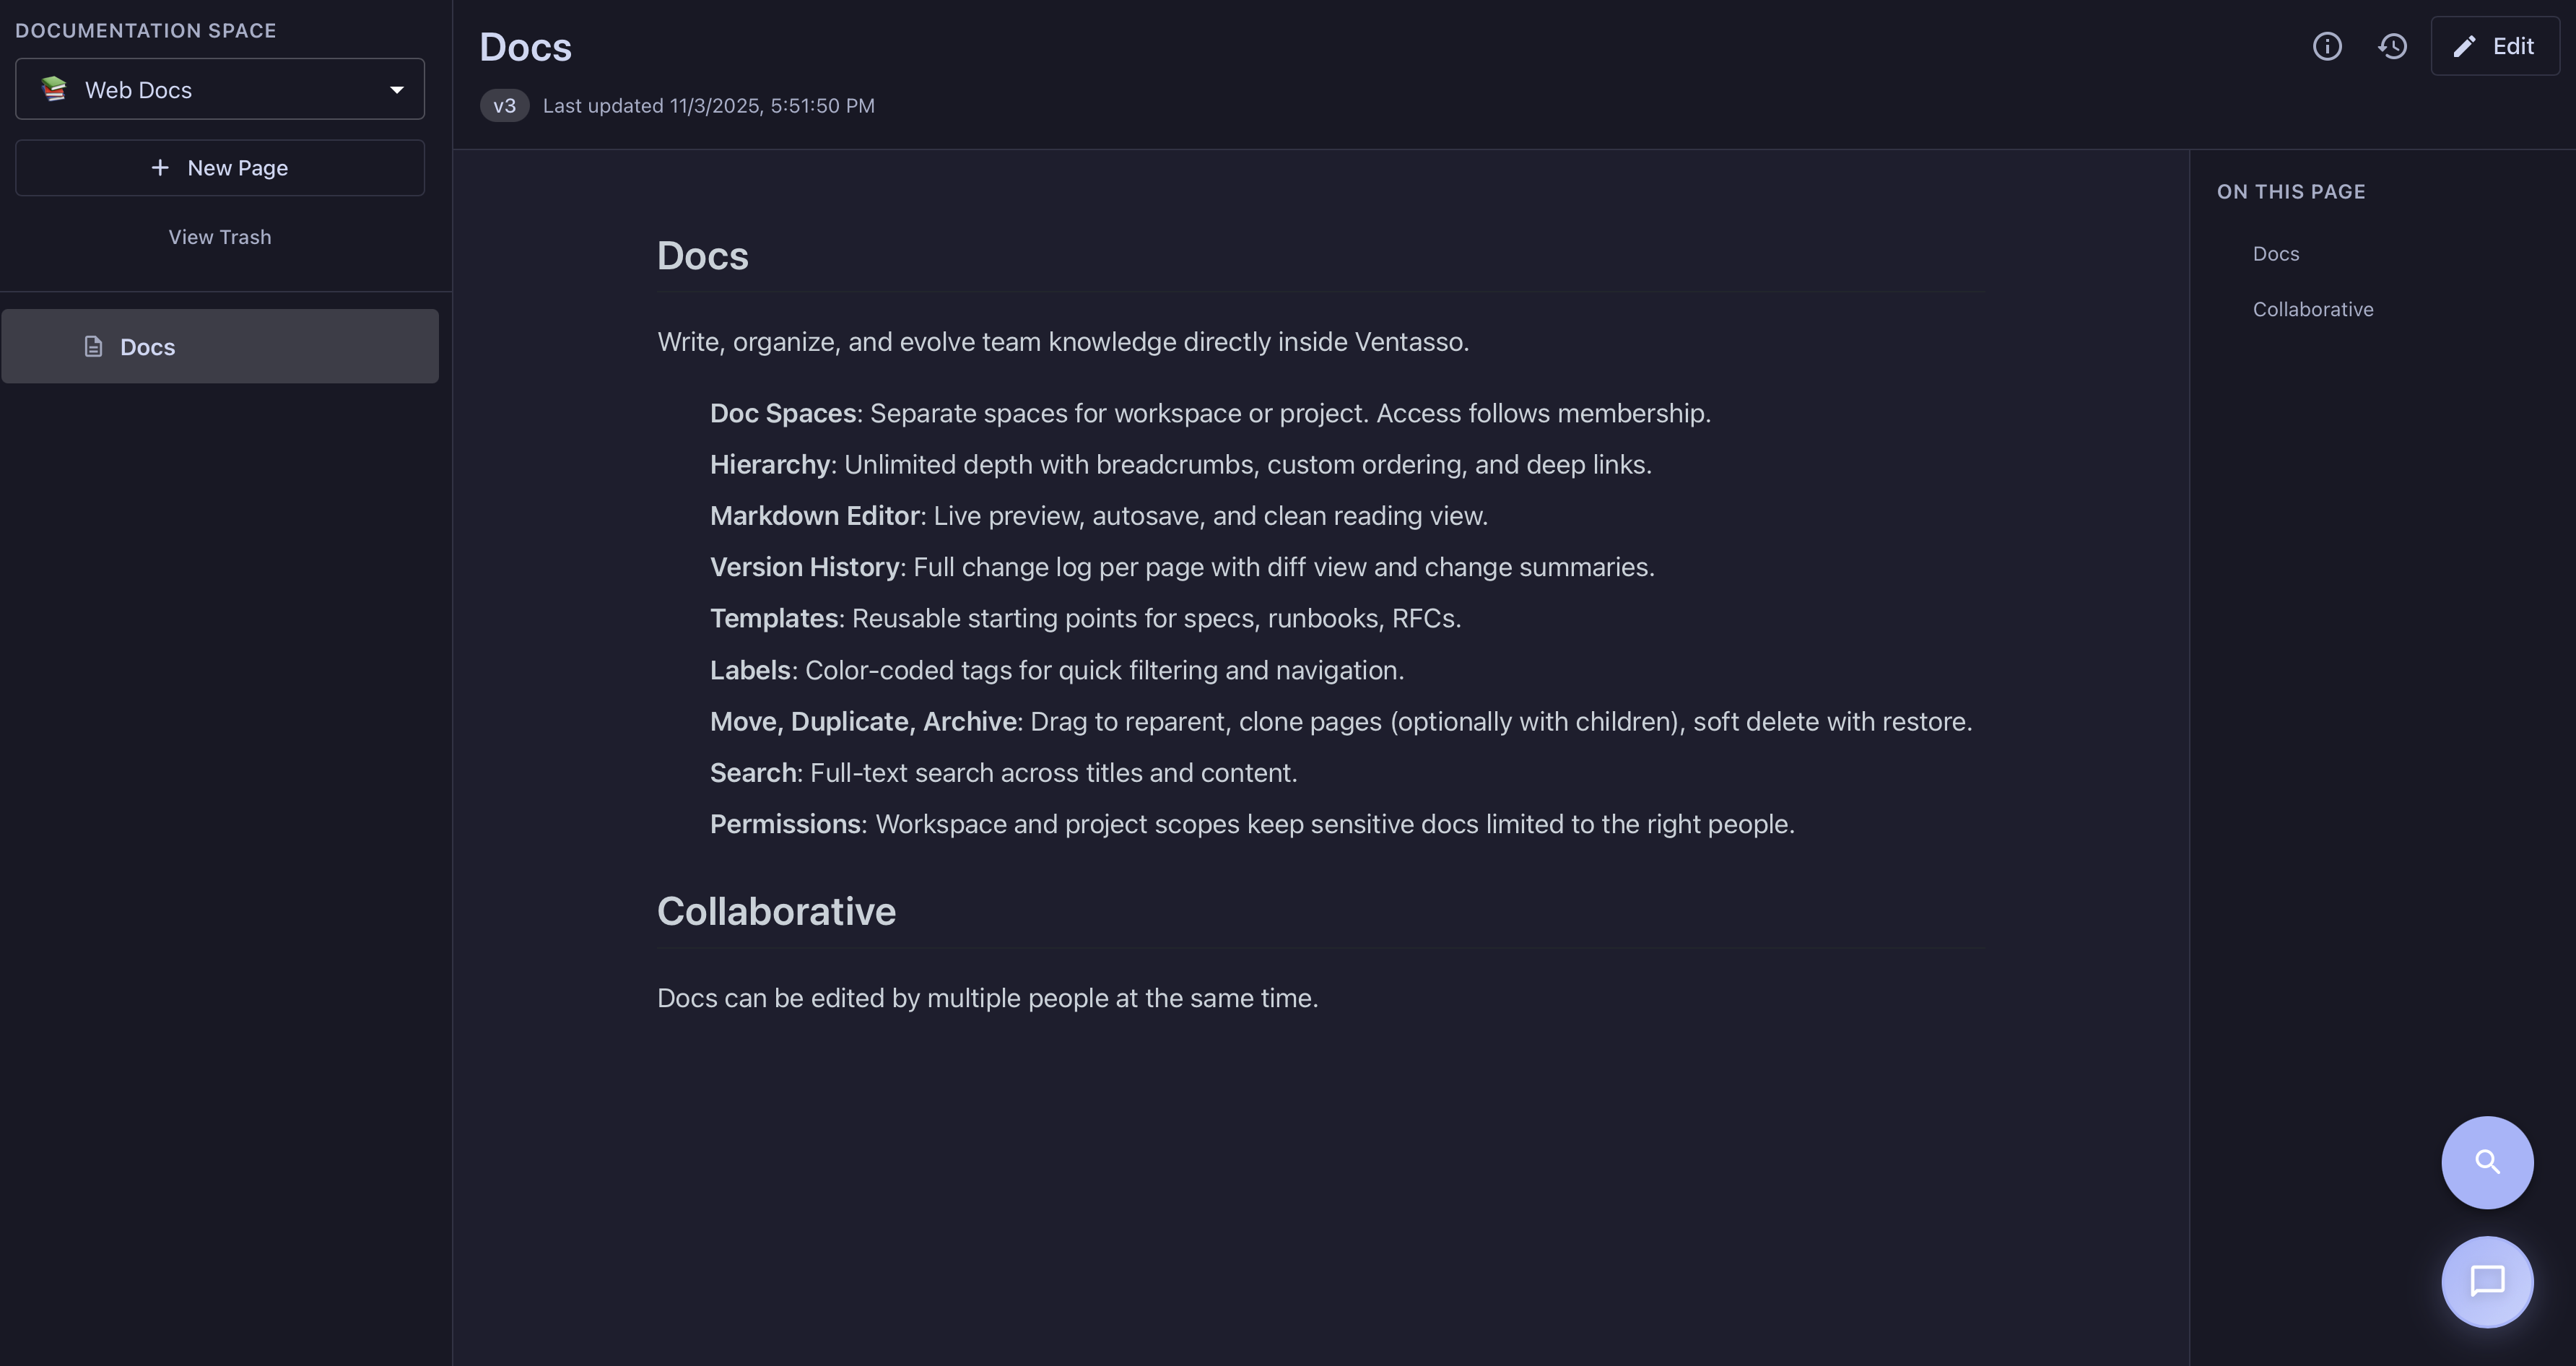The width and height of the screenshot is (2576, 1366).
Task: Open the floating chat bubble button
Action: pos(2487,1281)
